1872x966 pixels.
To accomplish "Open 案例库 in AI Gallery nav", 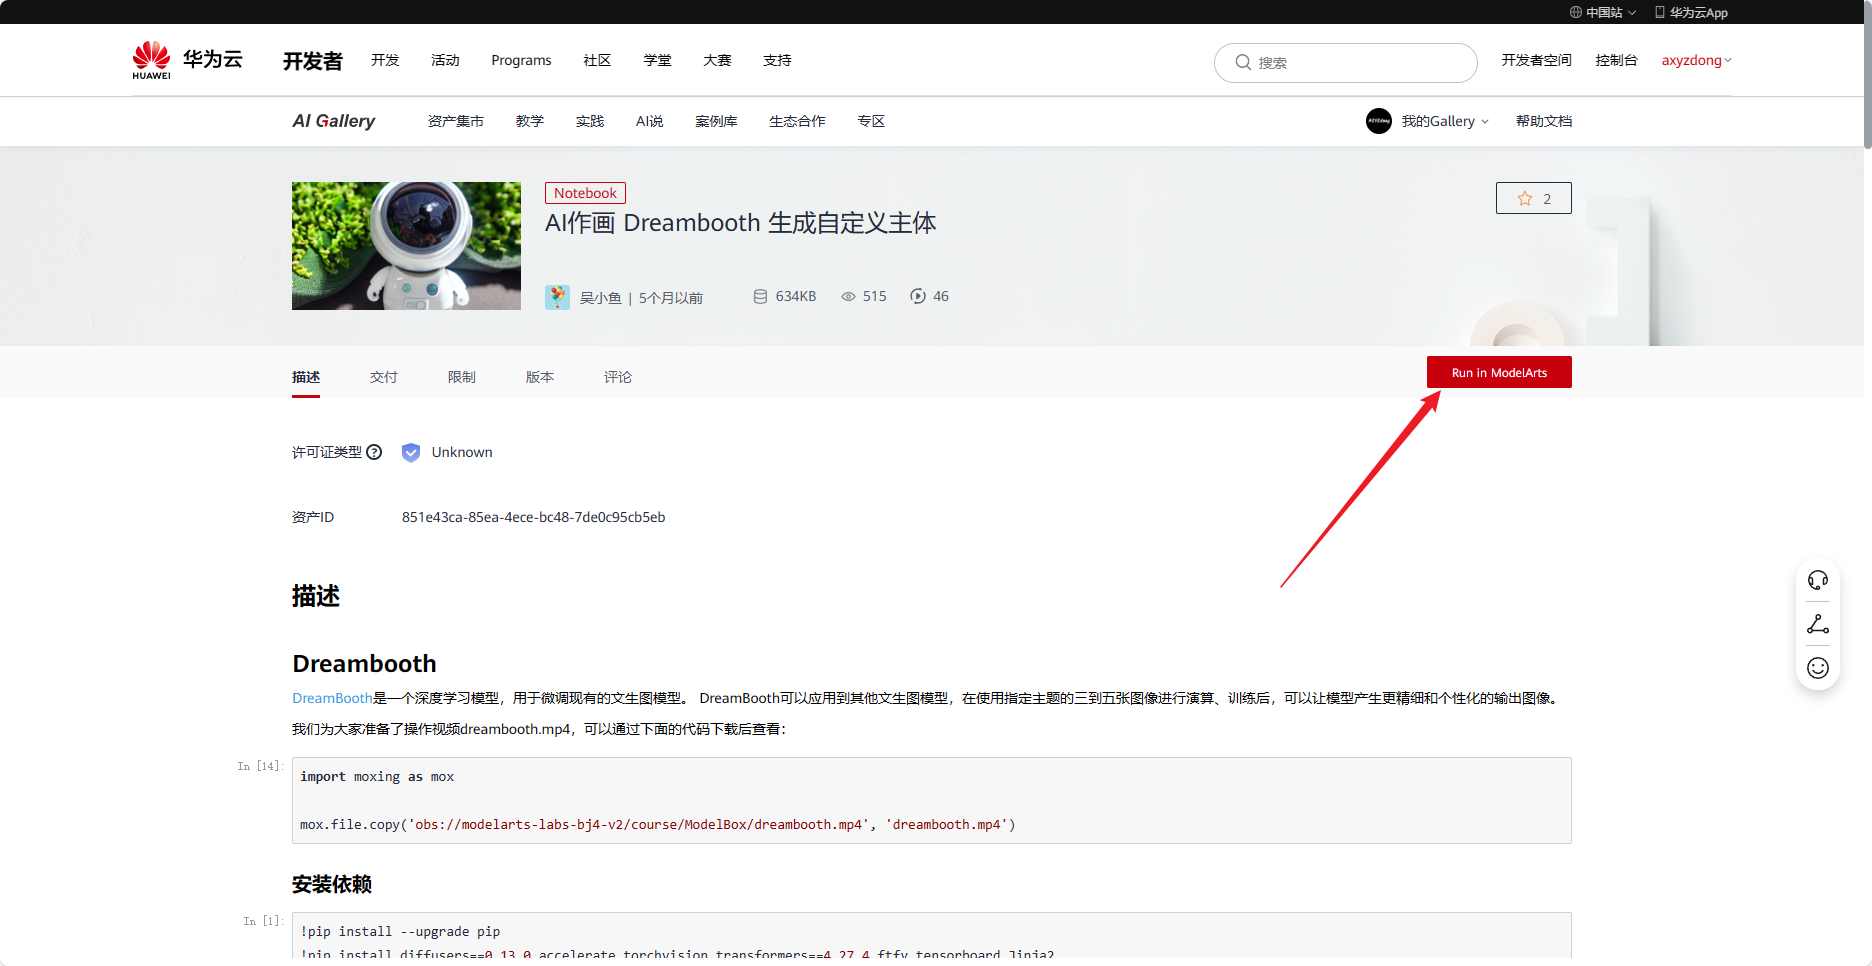I will tap(717, 121).
